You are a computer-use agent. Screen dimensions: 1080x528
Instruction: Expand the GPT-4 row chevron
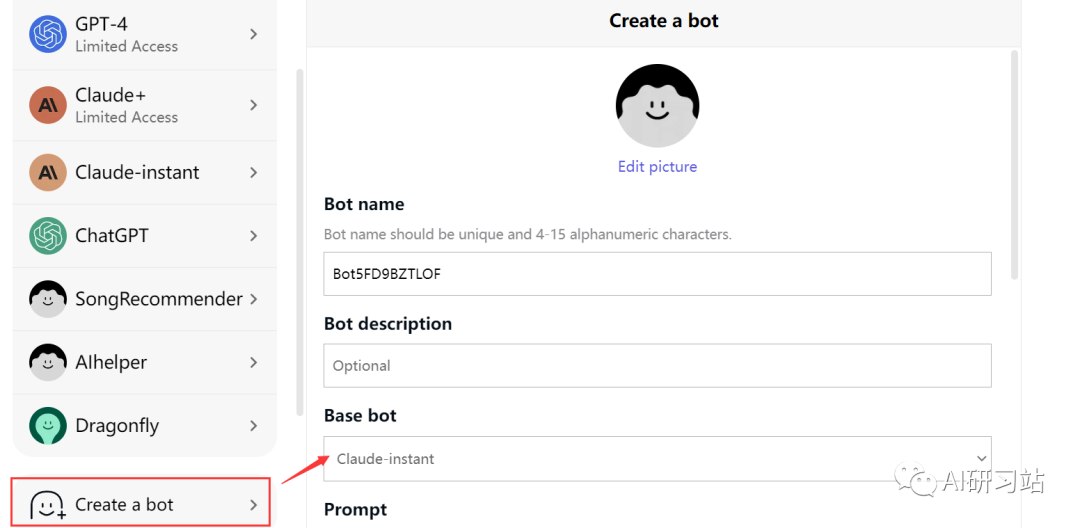tap(253, 34)
